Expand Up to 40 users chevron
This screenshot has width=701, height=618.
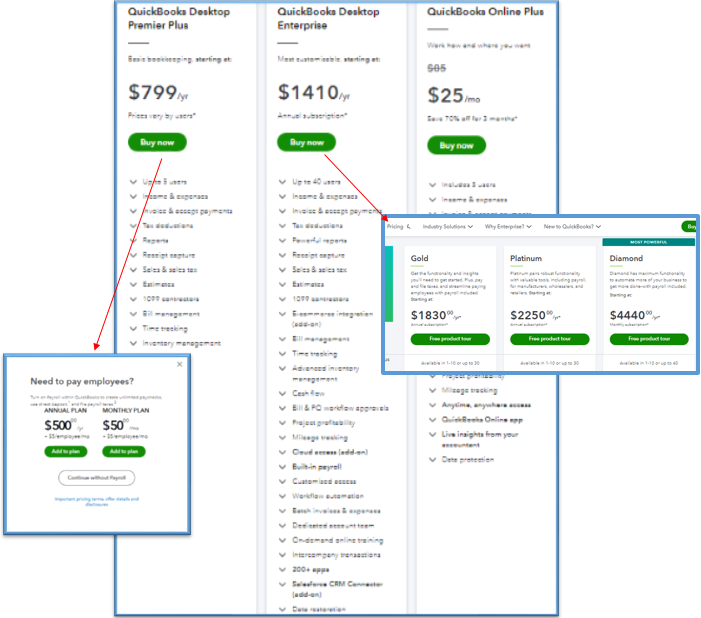(283, 182)
